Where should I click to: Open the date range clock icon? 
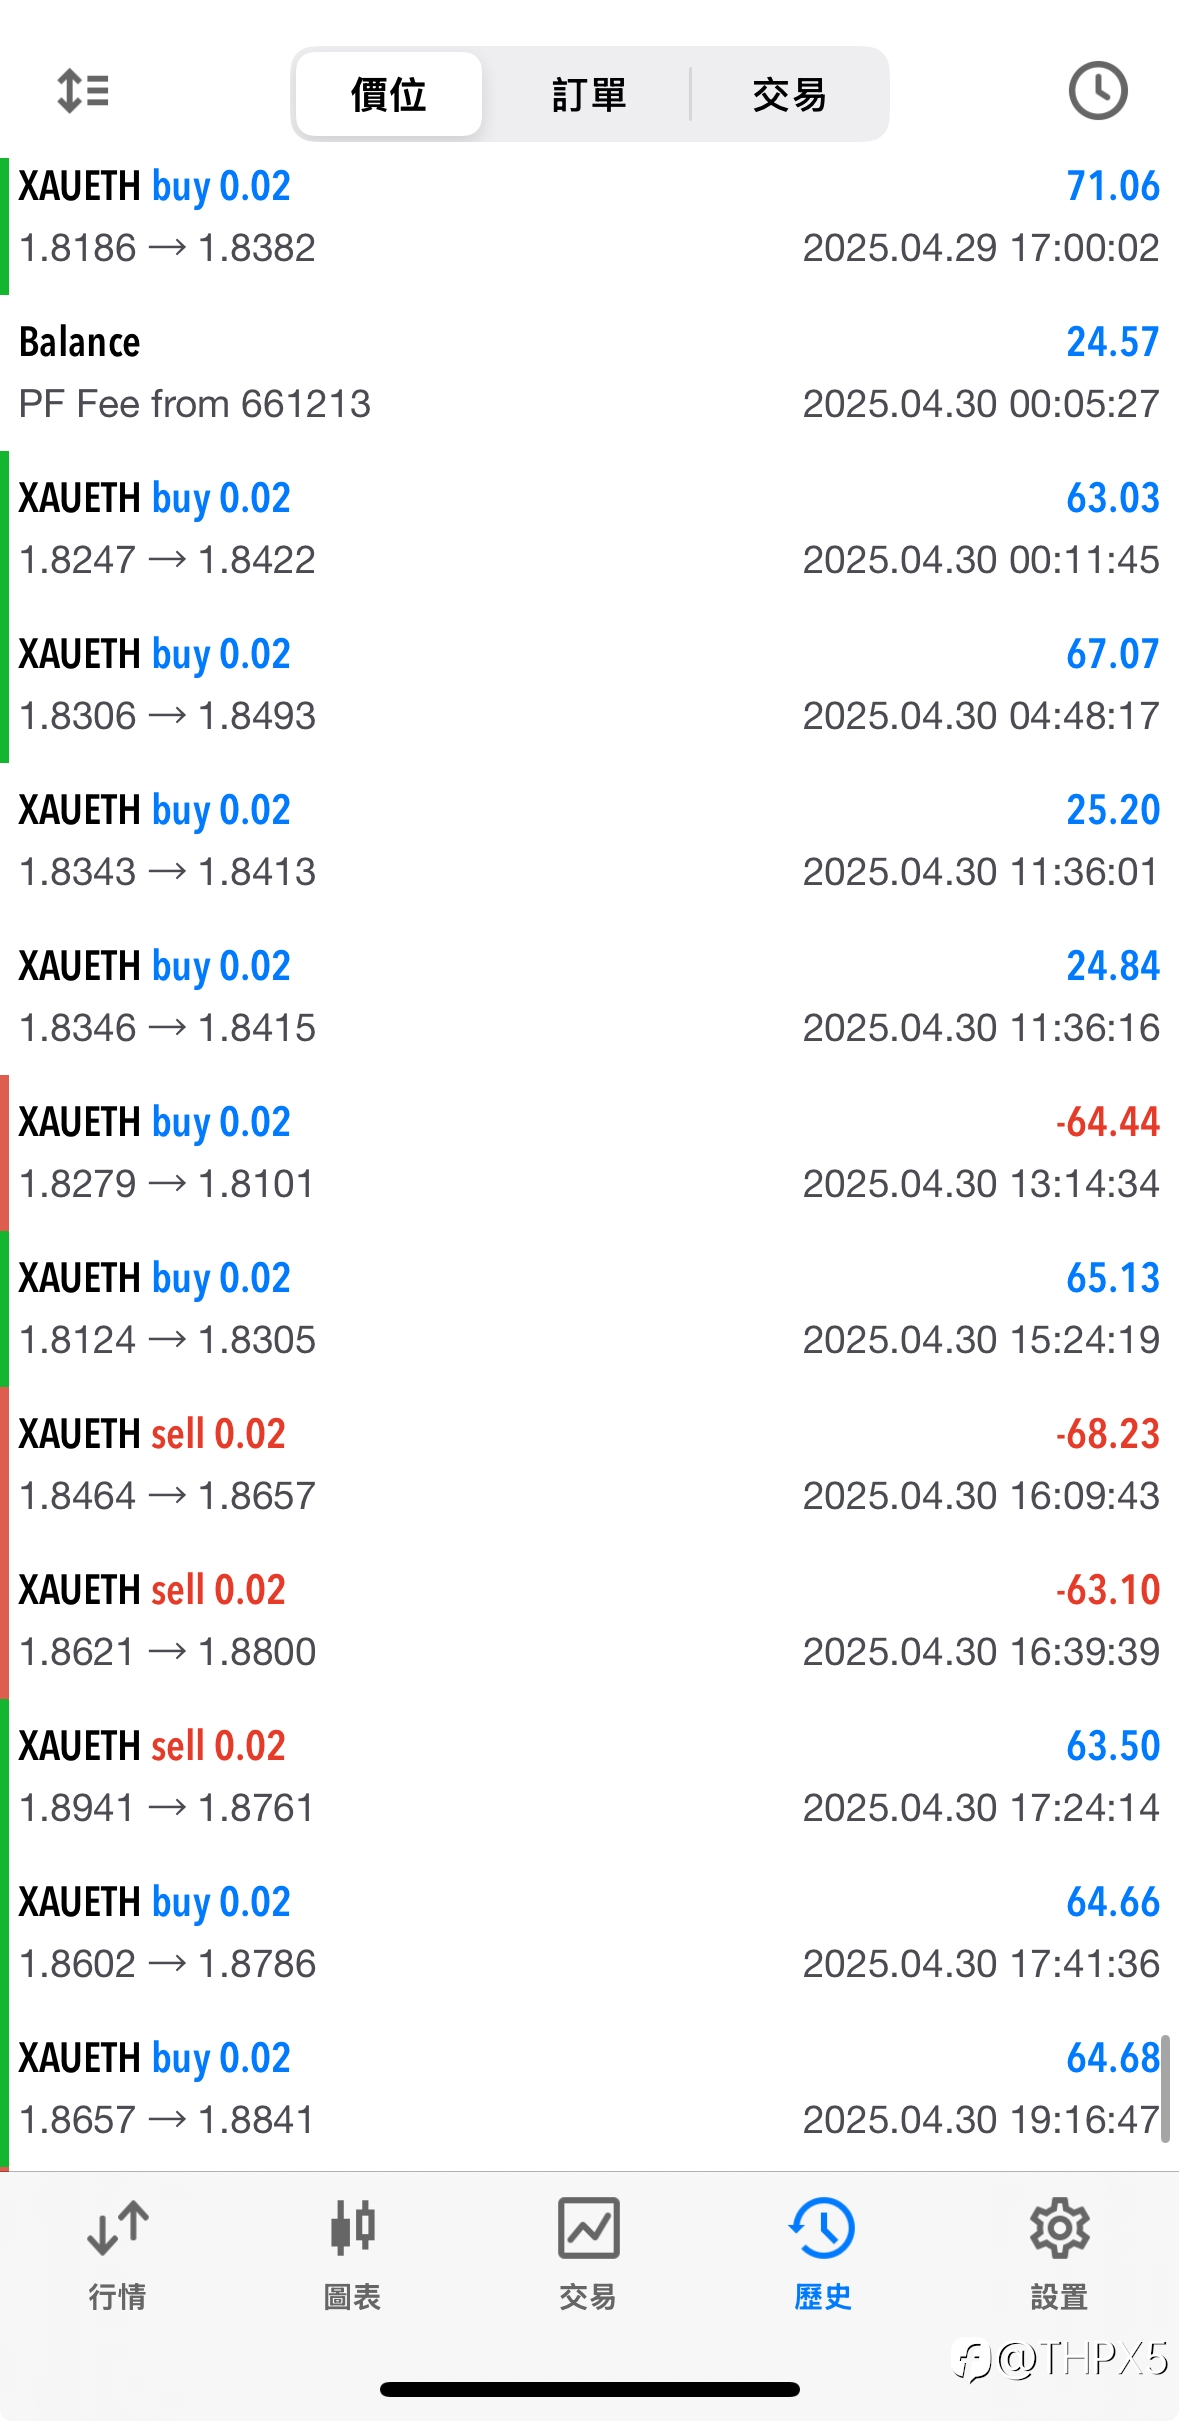coord(1098,91)
